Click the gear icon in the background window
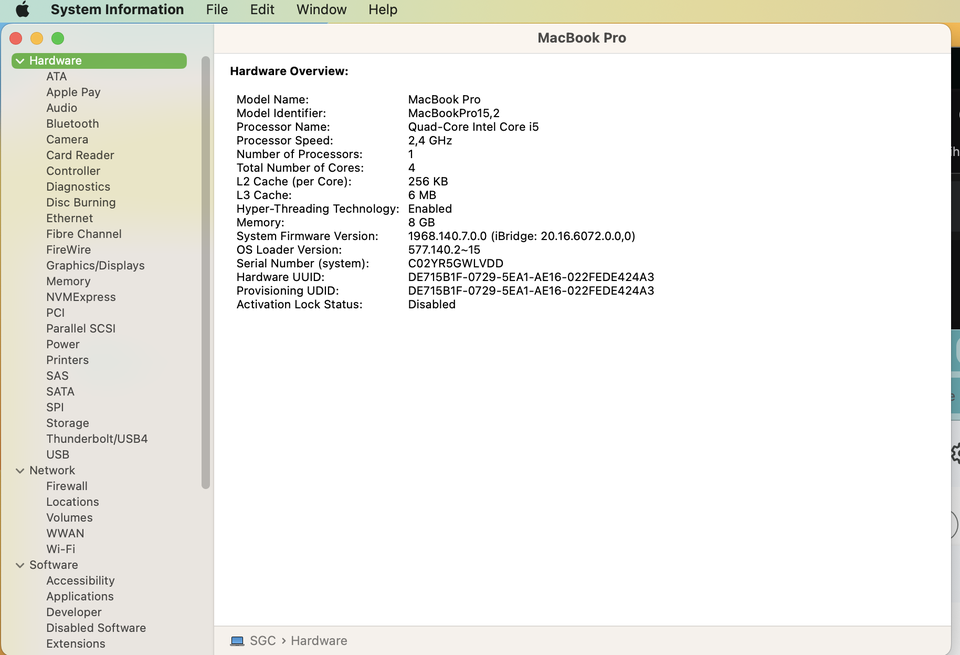 [x=955, y=454]
